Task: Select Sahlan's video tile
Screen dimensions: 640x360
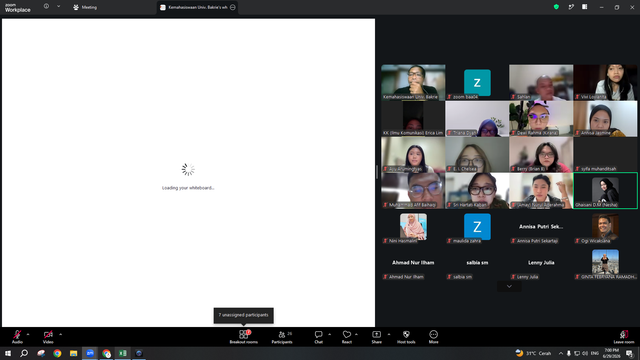Action: (x=541, y=82)
